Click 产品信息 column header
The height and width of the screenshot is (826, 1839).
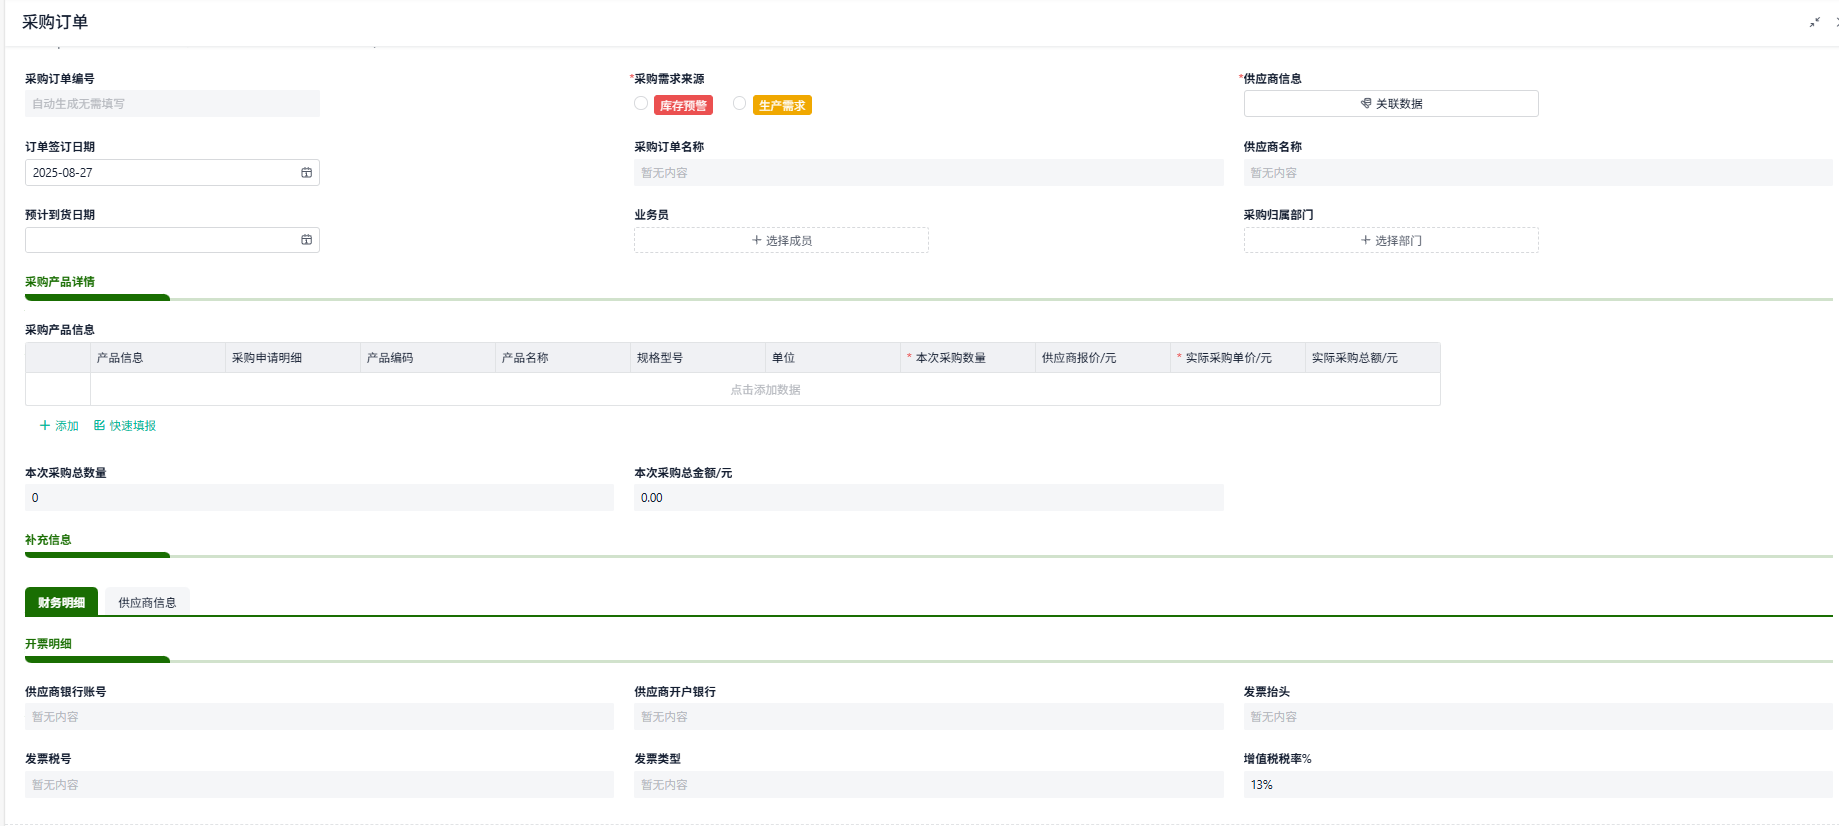pos(158,358)
